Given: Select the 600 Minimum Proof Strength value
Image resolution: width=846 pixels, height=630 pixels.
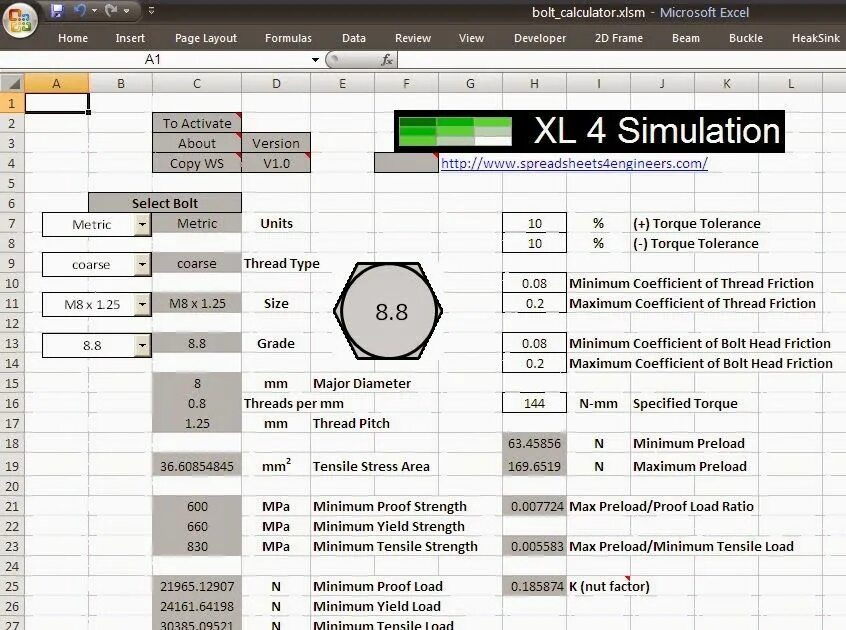Looking at the screenshot, I should [197, 506].
